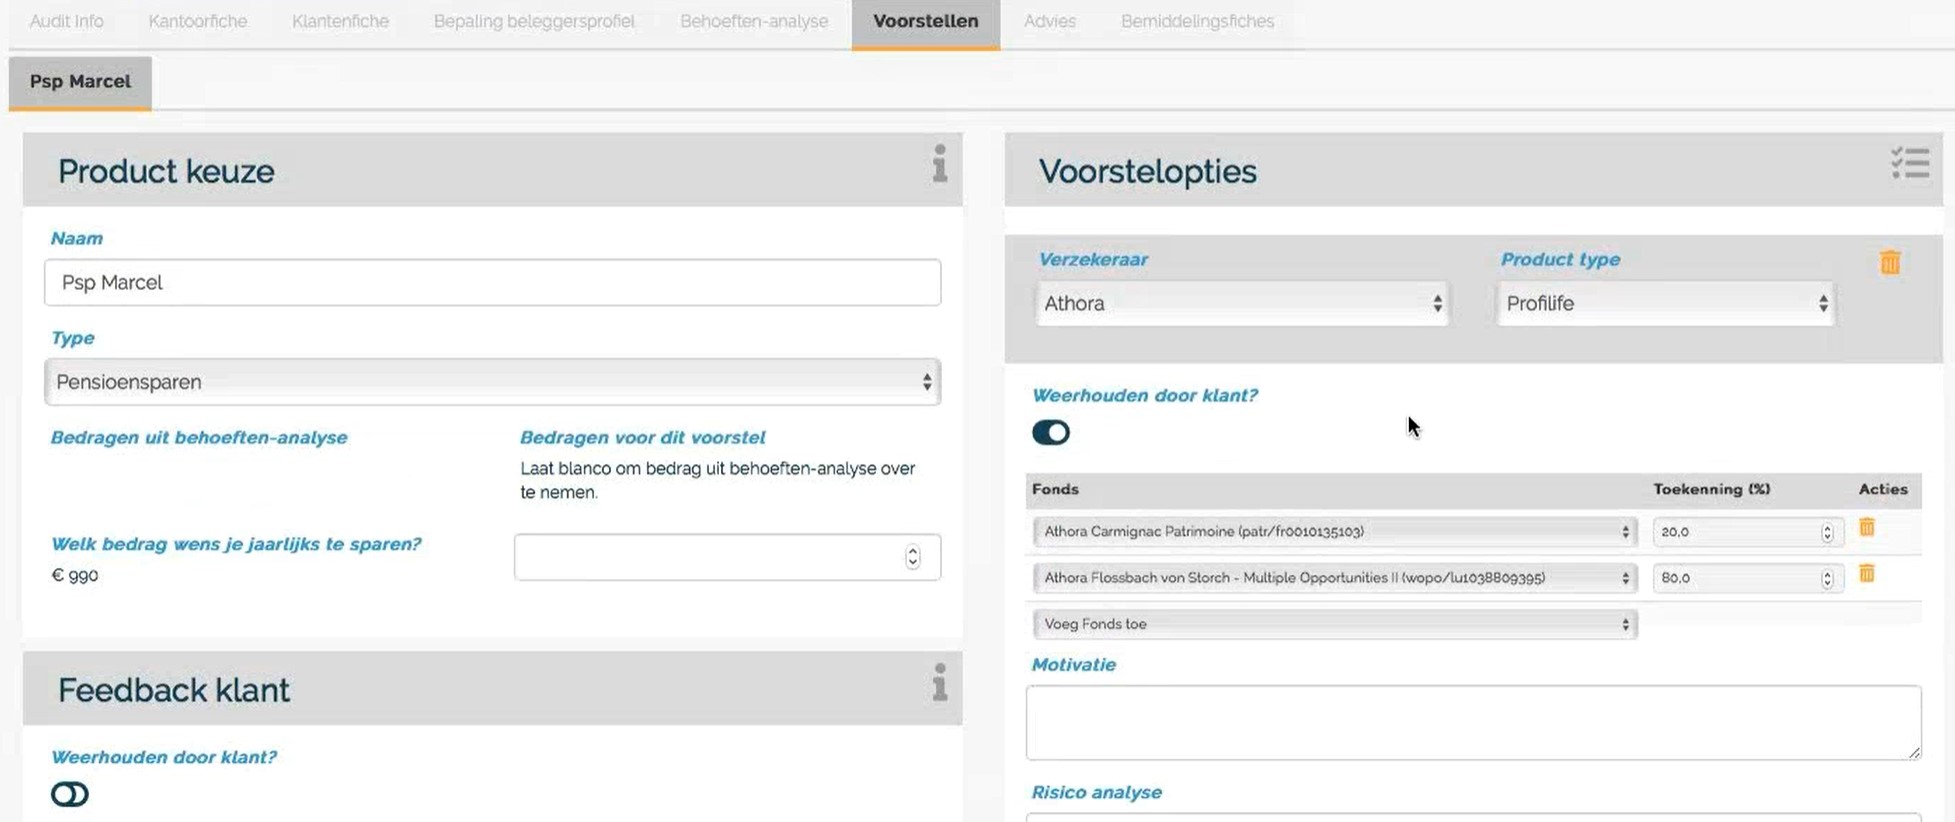Screen dimensions: 1955x822
Task: Open the Behoeften-analyse tab
Action: [754, 21]
